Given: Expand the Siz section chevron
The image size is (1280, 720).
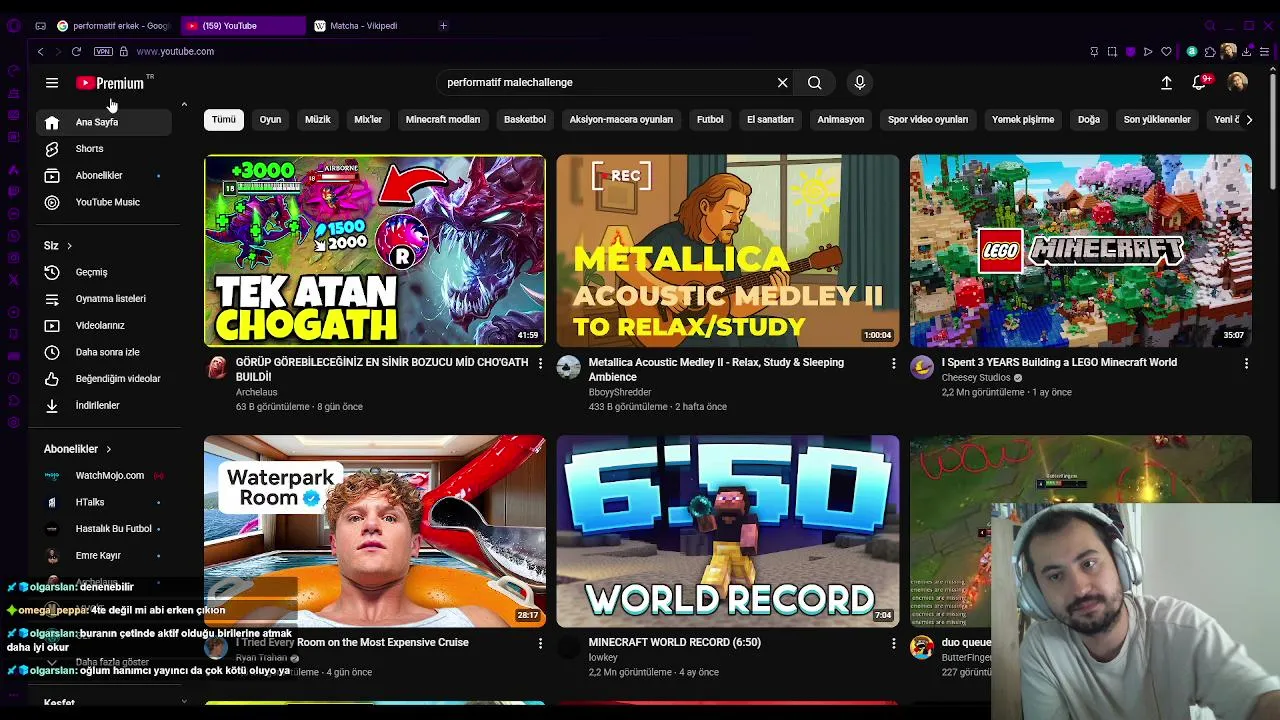Looking at the screenshot, I should click(69, 246).
